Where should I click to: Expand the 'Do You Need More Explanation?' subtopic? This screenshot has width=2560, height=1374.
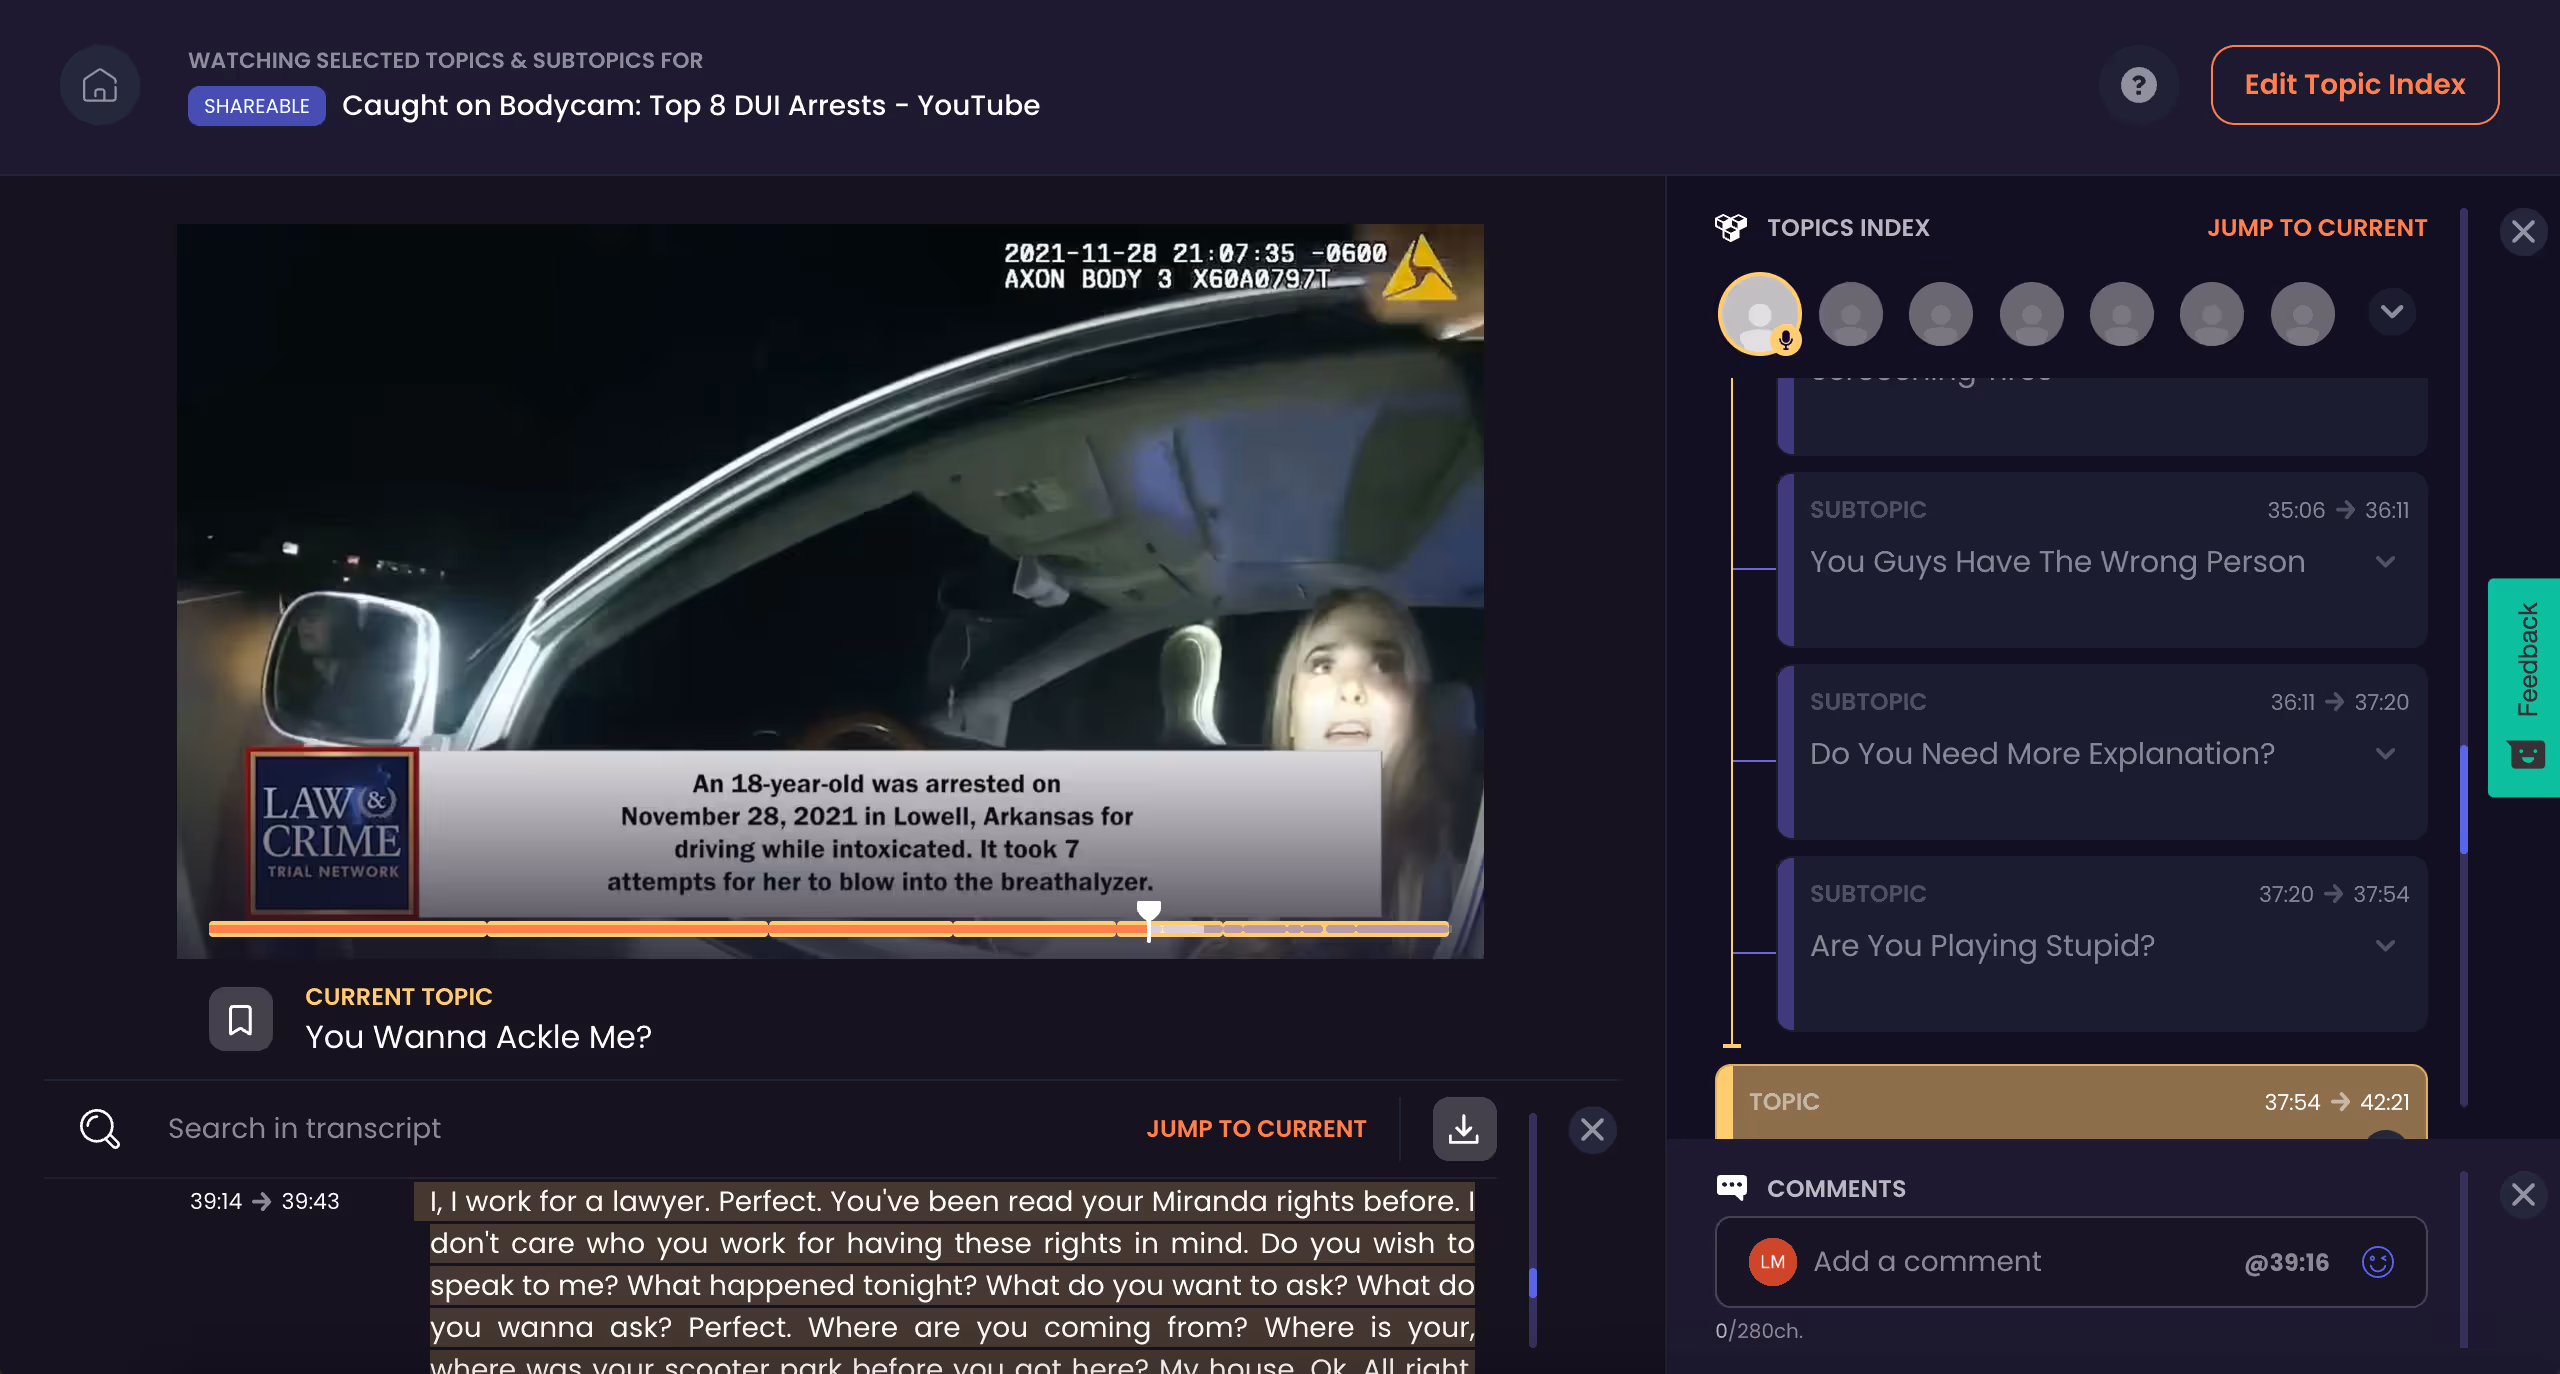pos(2385,754)
